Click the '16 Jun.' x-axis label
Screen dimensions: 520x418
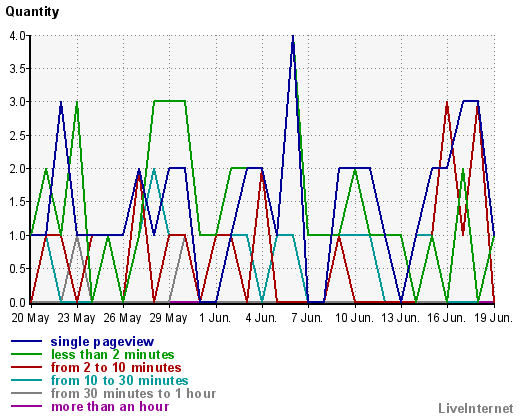pyautogui.click(x=447, y=318)
